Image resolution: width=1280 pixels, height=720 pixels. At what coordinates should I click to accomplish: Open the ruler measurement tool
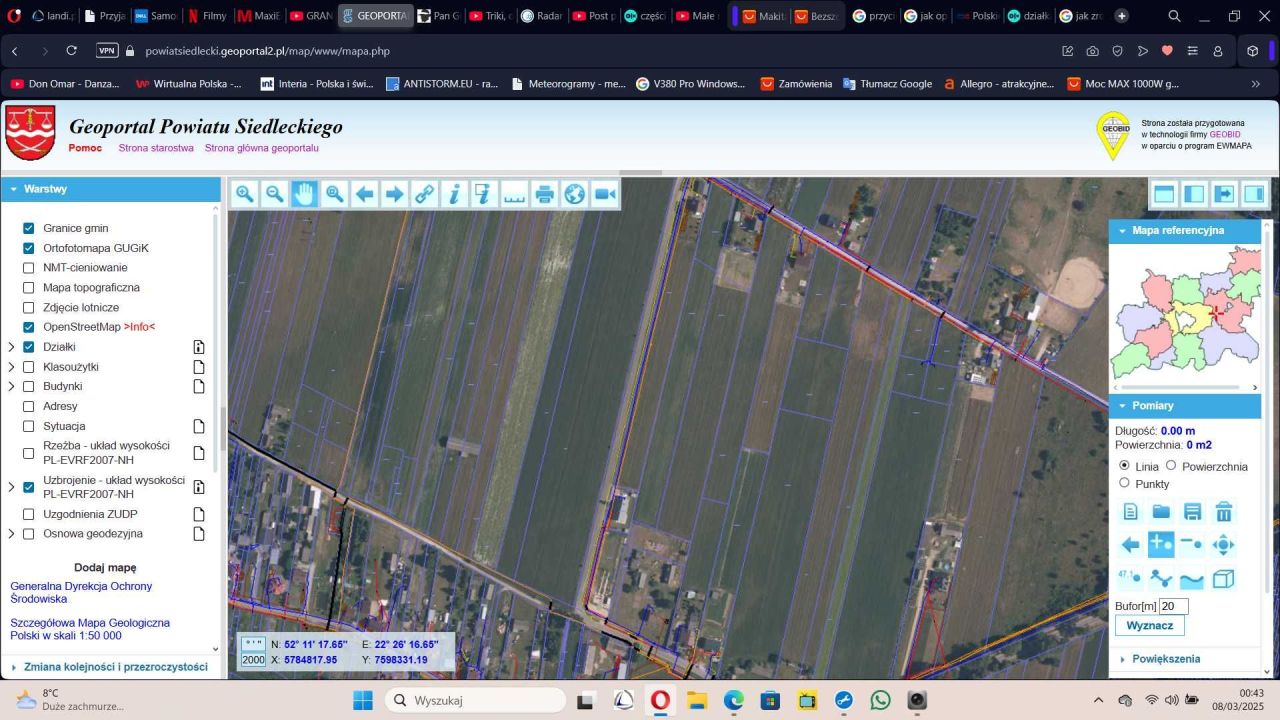tap(514, 194)
